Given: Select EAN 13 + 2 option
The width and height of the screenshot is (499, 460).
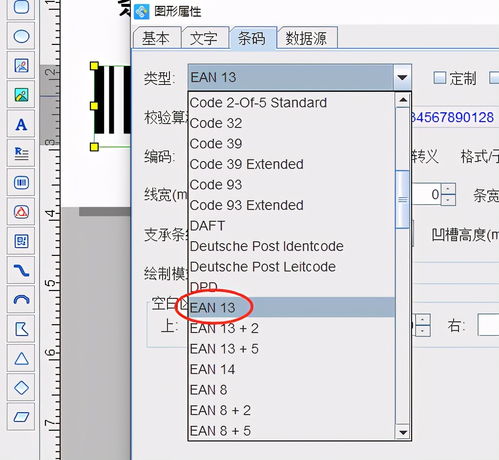Looking at the screenshot, I should (292, 328).
